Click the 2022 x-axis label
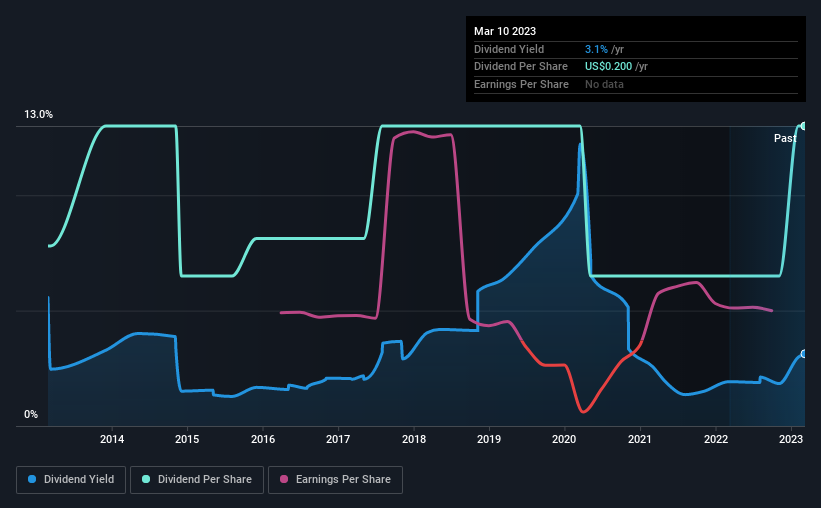This screenshot has width=821, height=508. tap(716, 439)
